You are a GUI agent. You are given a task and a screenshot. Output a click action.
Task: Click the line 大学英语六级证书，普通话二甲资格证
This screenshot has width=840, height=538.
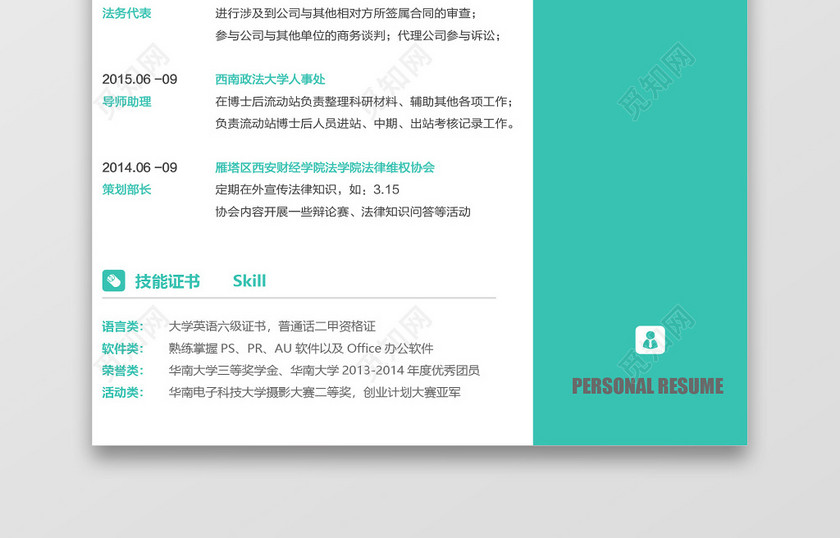coord(272,326)
